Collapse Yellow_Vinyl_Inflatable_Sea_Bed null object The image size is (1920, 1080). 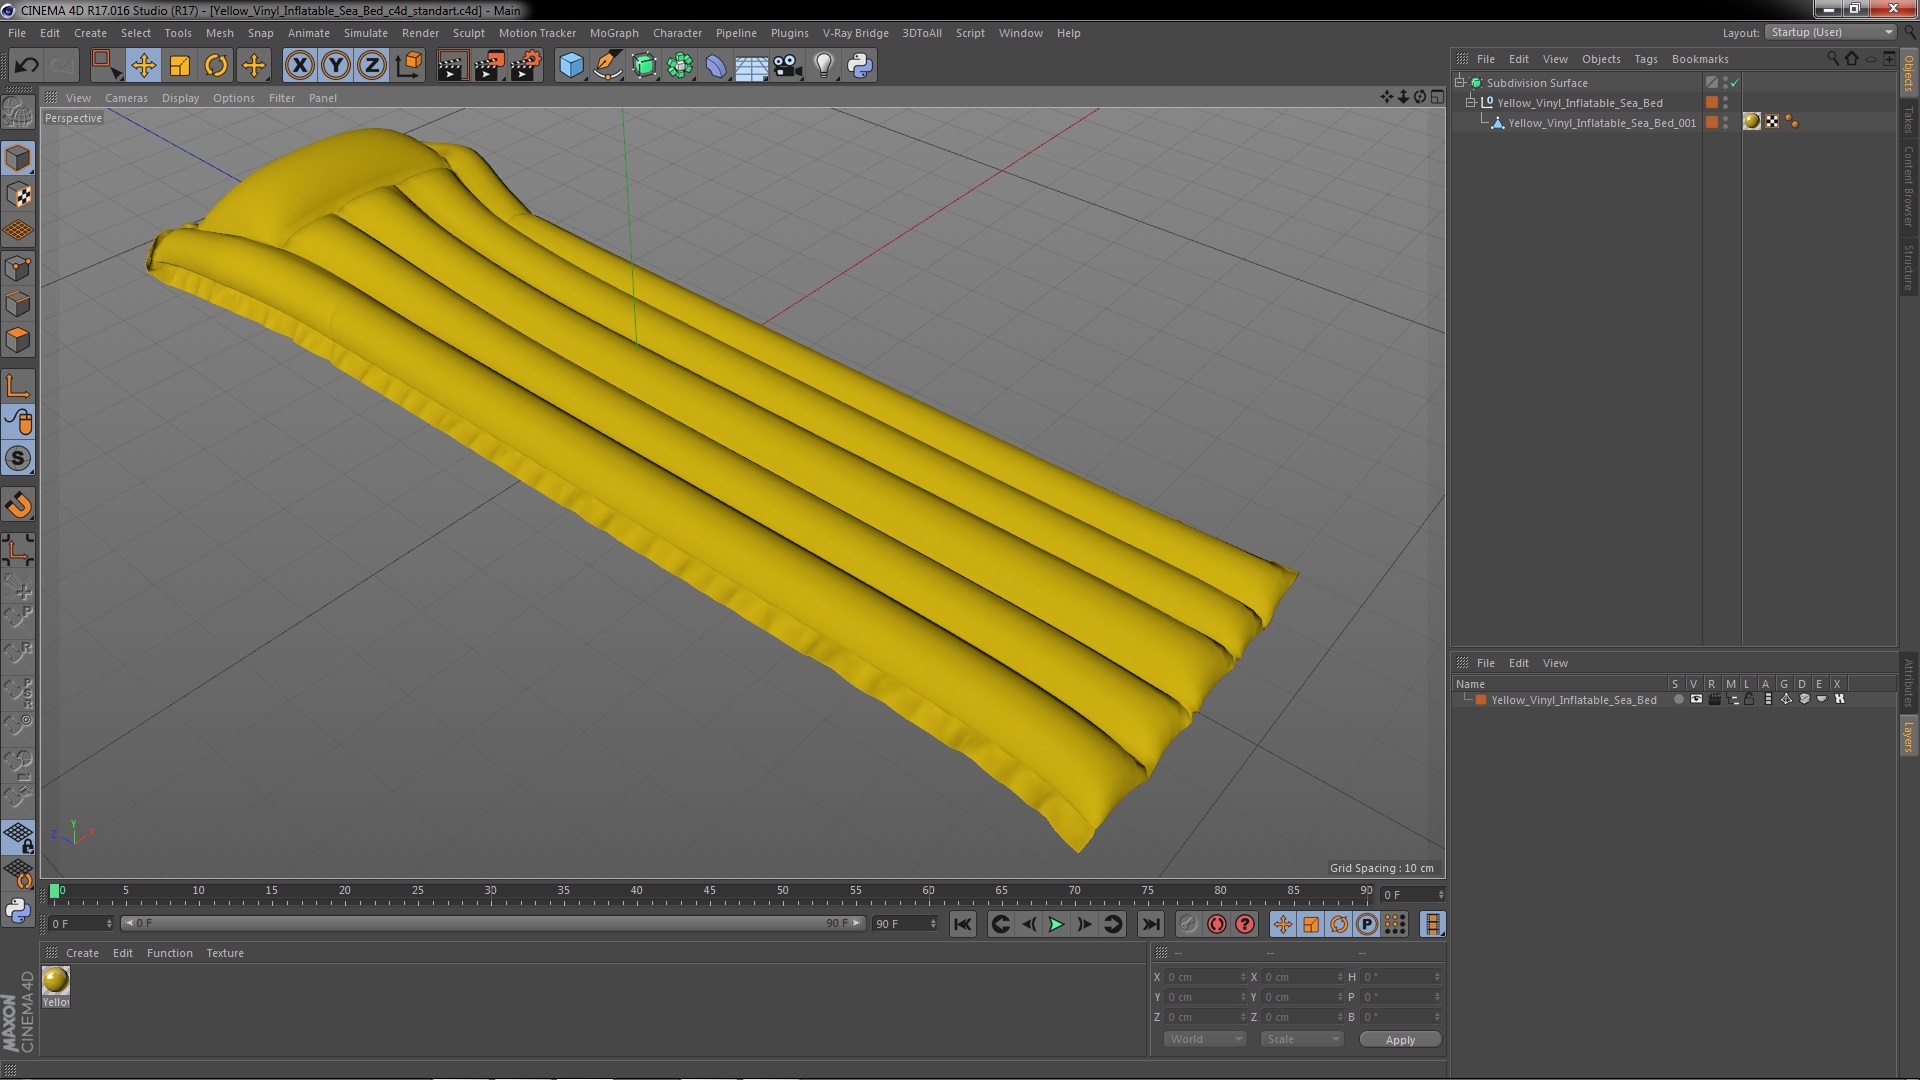click(1471, 102)
